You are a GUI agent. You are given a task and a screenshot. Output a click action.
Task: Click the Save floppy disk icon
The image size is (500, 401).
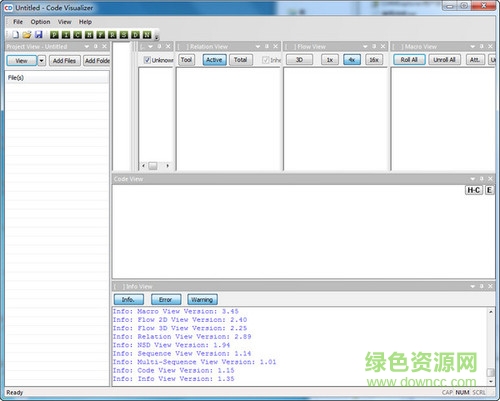point(39,35)
